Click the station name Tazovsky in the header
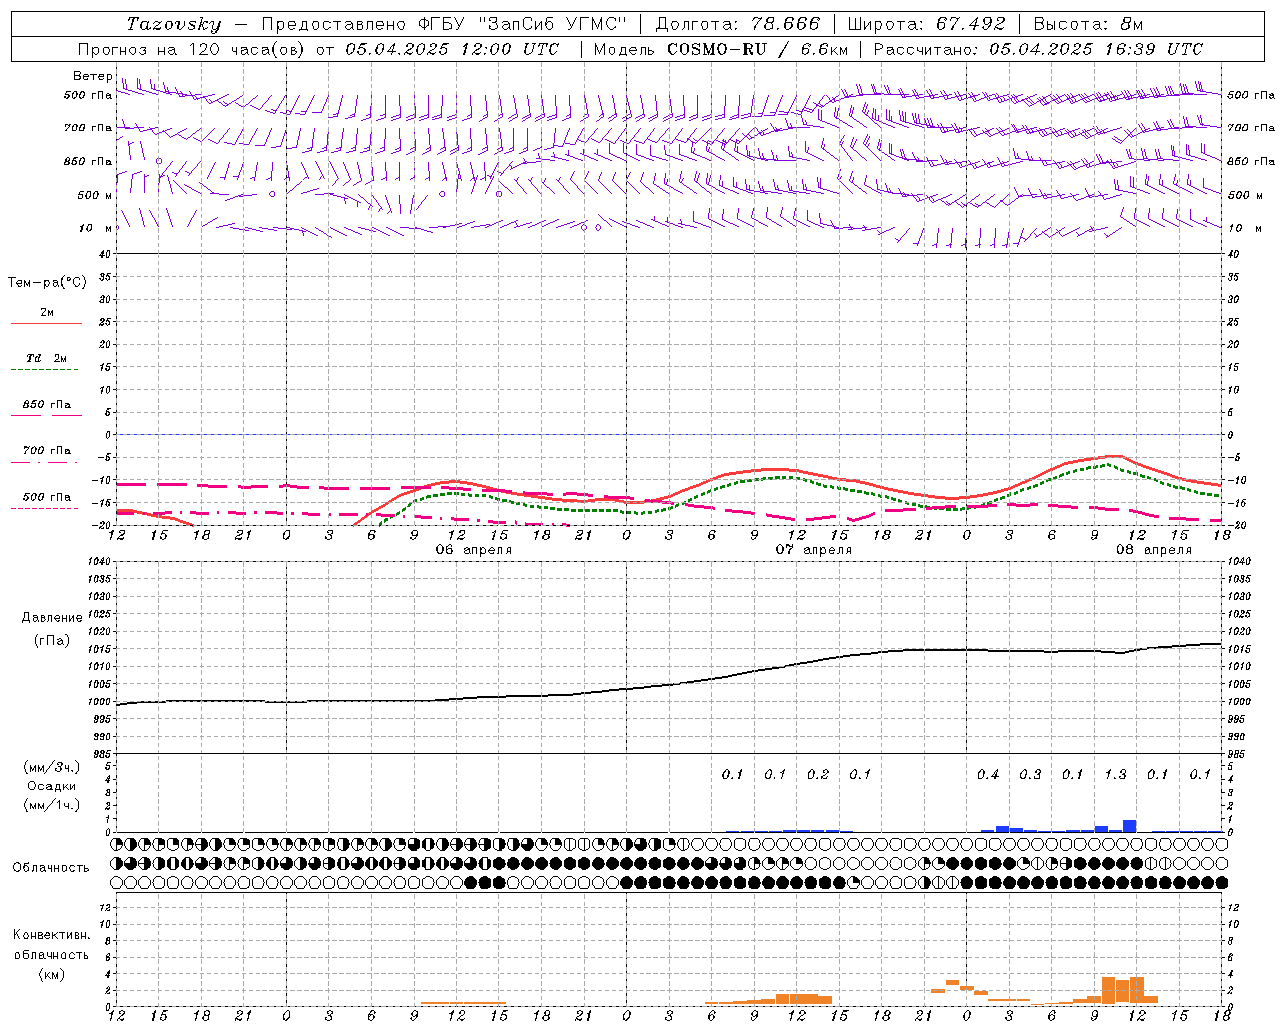 click(174, 24)
